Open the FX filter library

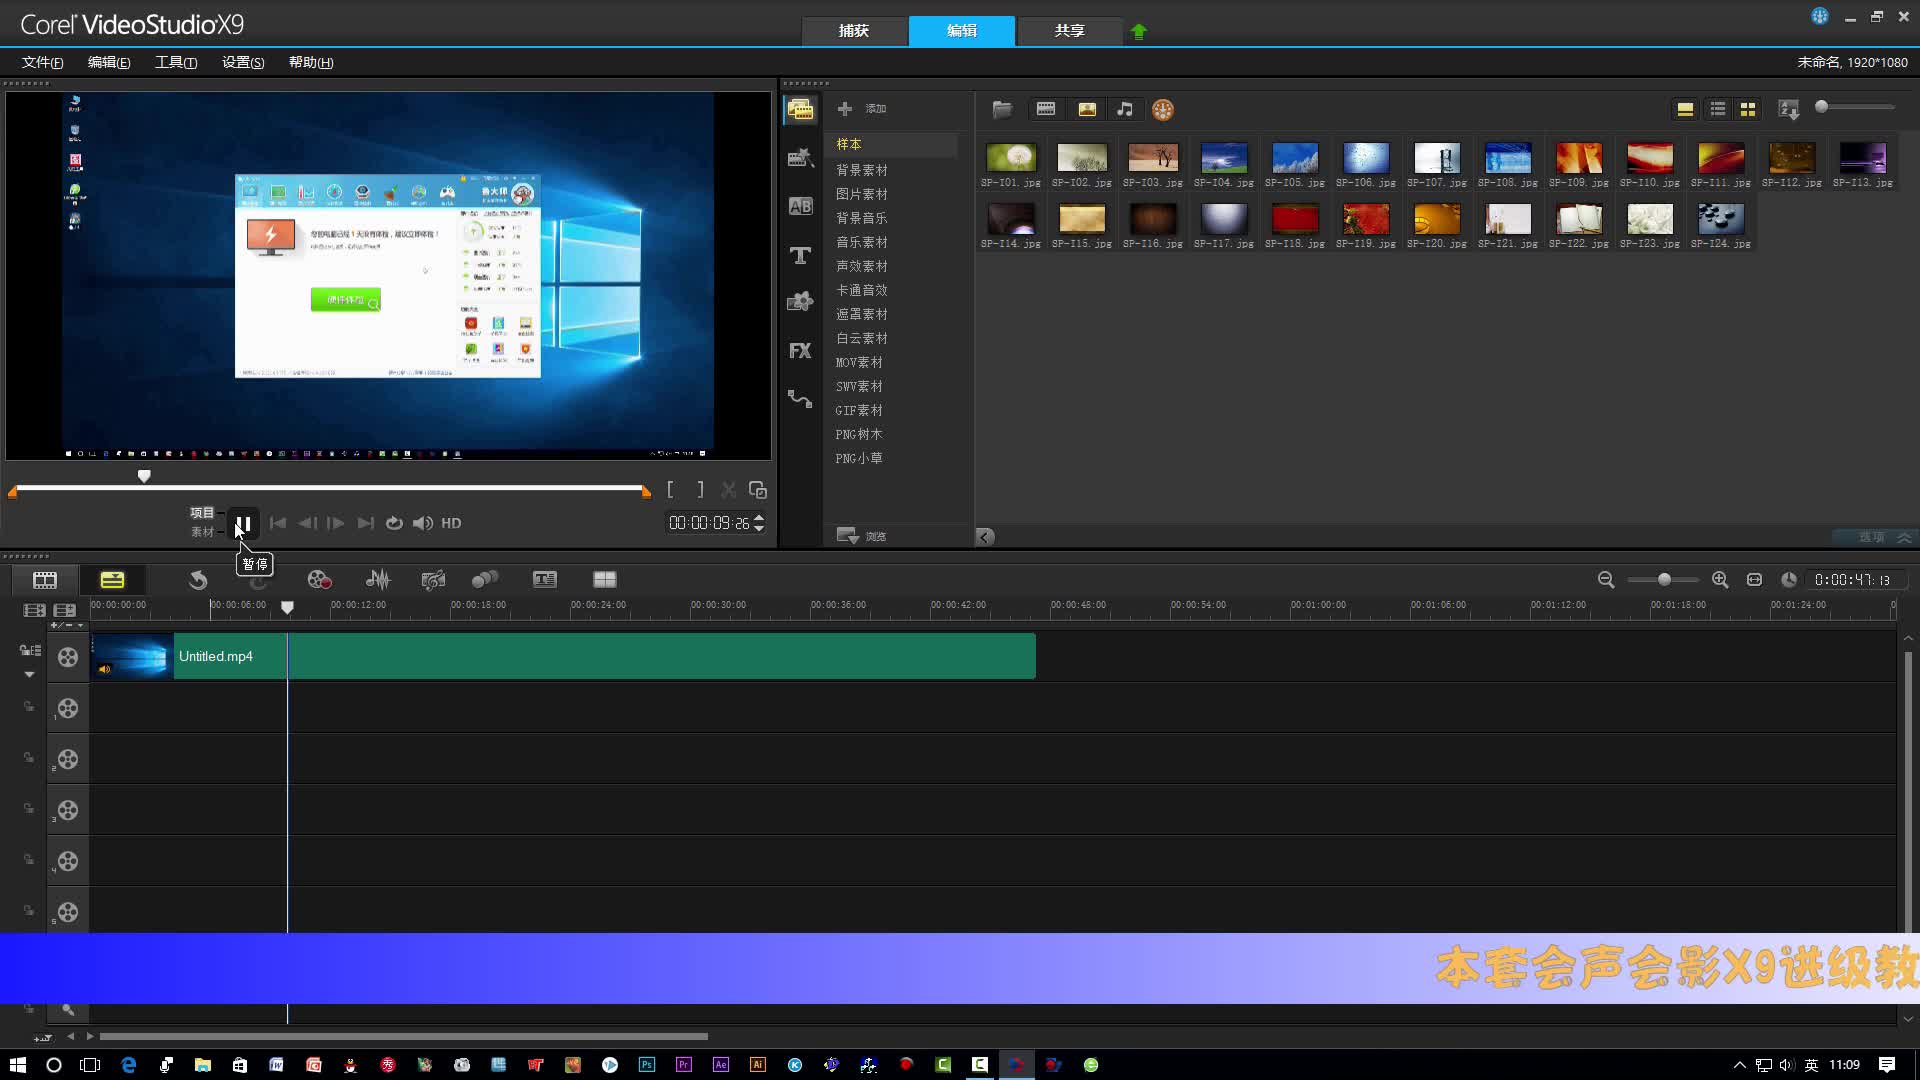[800, 351]
